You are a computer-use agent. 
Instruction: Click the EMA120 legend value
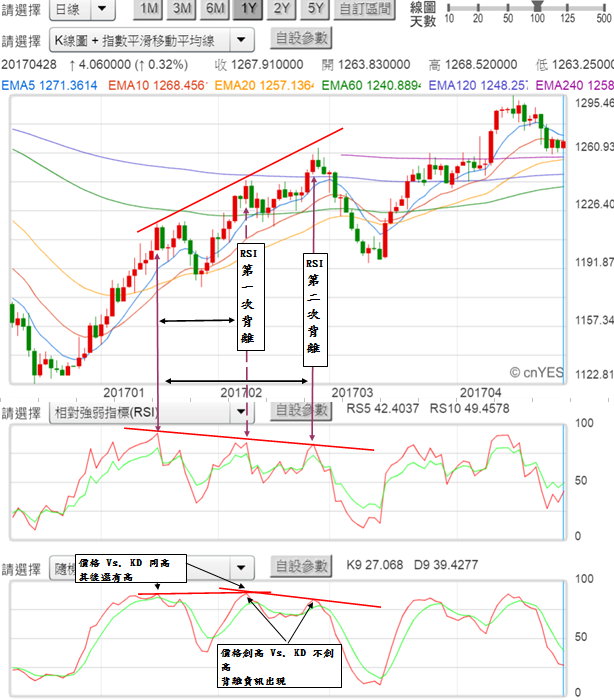(x=478, y=85)
